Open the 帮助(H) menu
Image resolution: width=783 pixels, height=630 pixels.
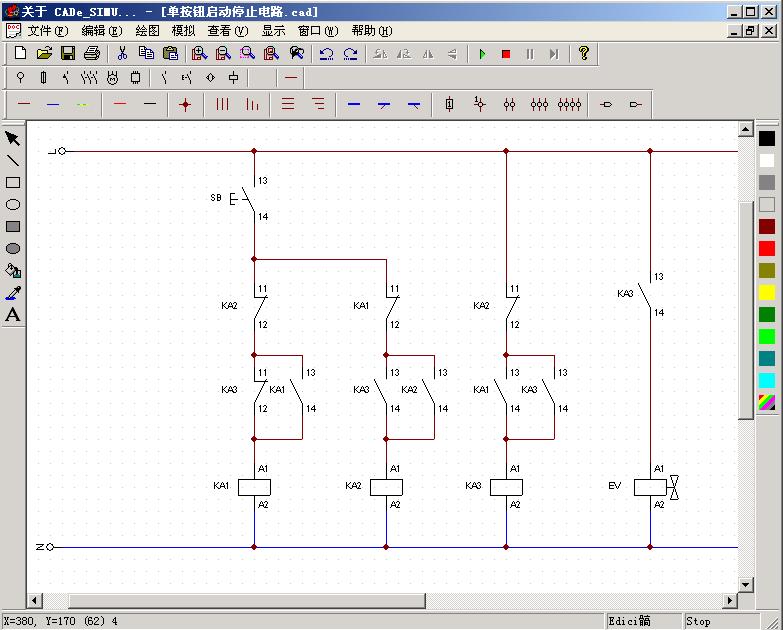pyautogui.click(x=371, y=31)
